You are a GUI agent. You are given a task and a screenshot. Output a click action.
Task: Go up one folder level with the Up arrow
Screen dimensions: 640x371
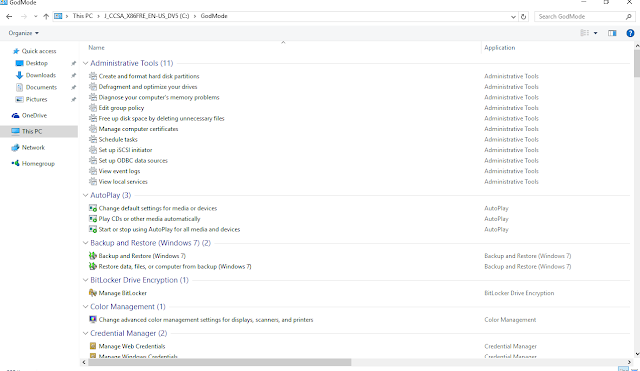tap(46, 16)
